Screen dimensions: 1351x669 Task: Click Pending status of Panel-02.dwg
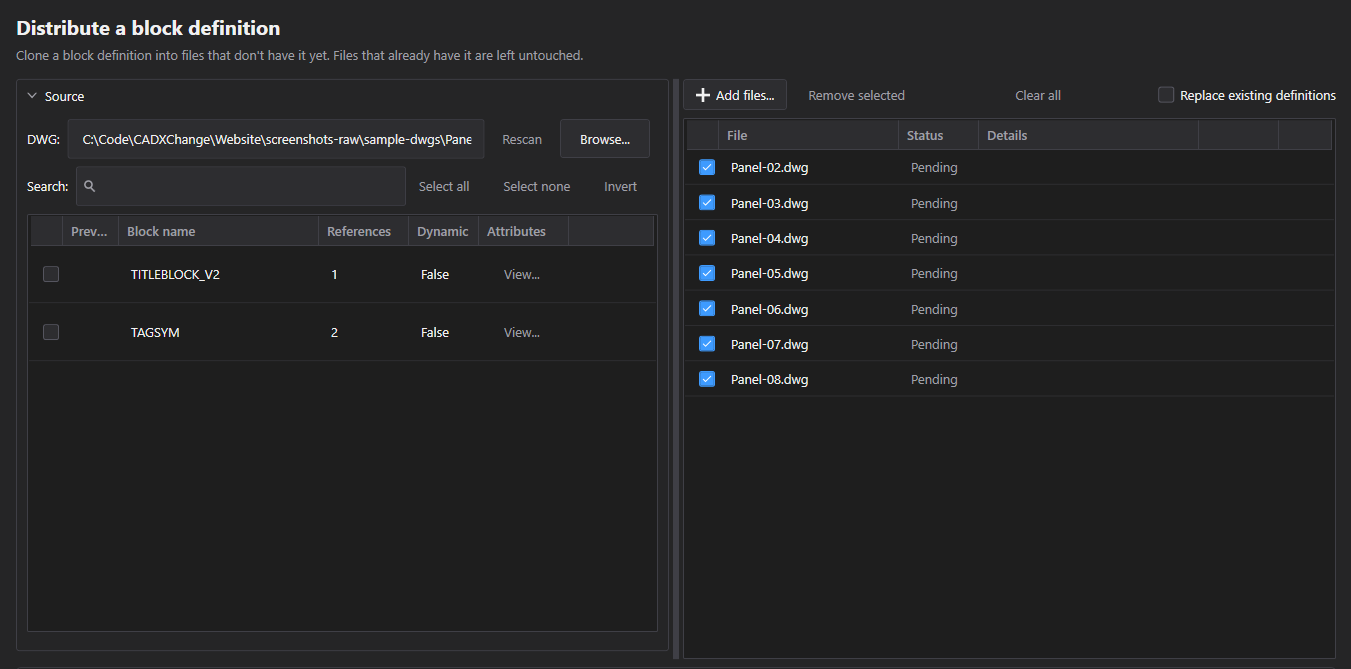coord(934,167)
